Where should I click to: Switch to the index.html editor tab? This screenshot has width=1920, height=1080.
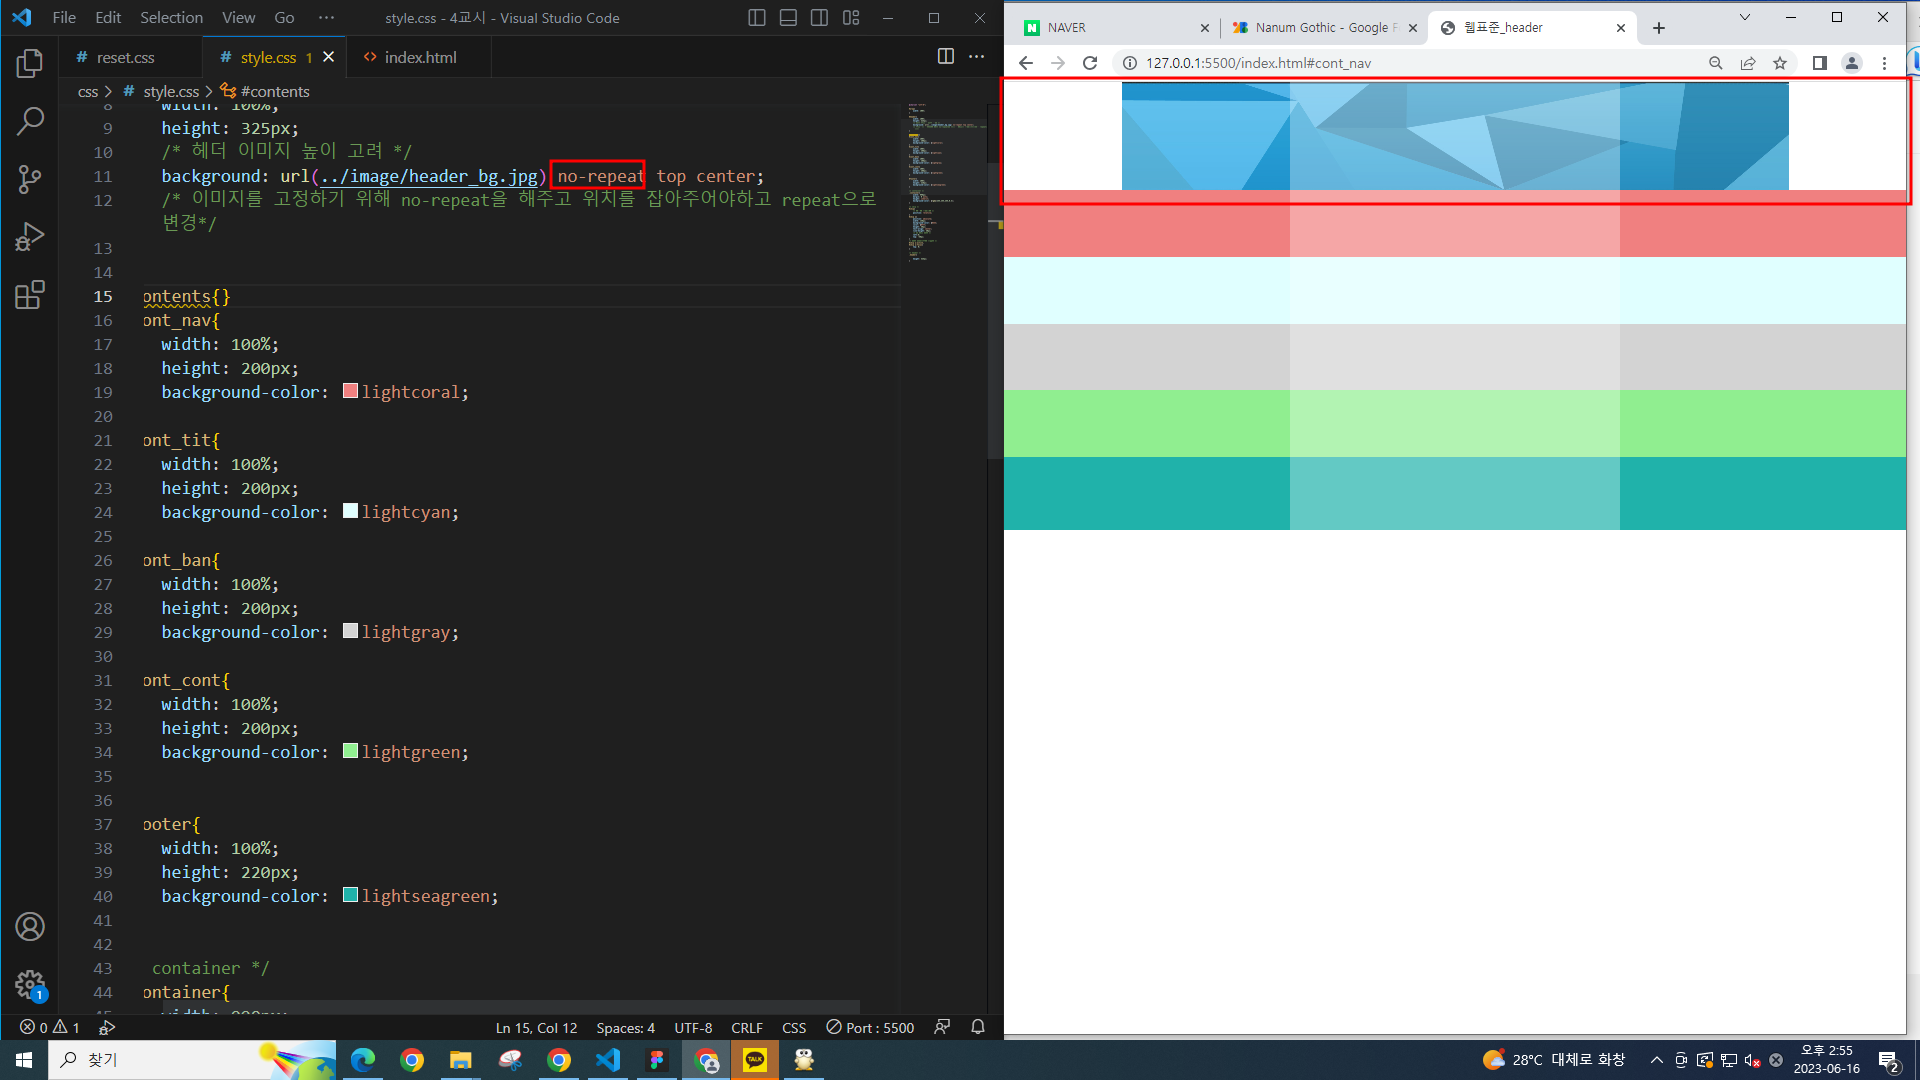click(x=420, y=57)
